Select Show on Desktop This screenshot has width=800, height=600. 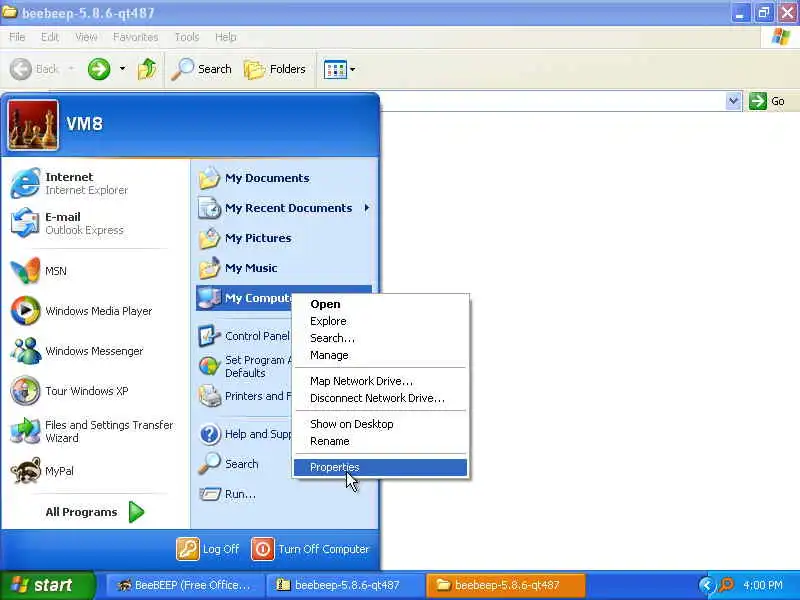(x=380, y=424)
